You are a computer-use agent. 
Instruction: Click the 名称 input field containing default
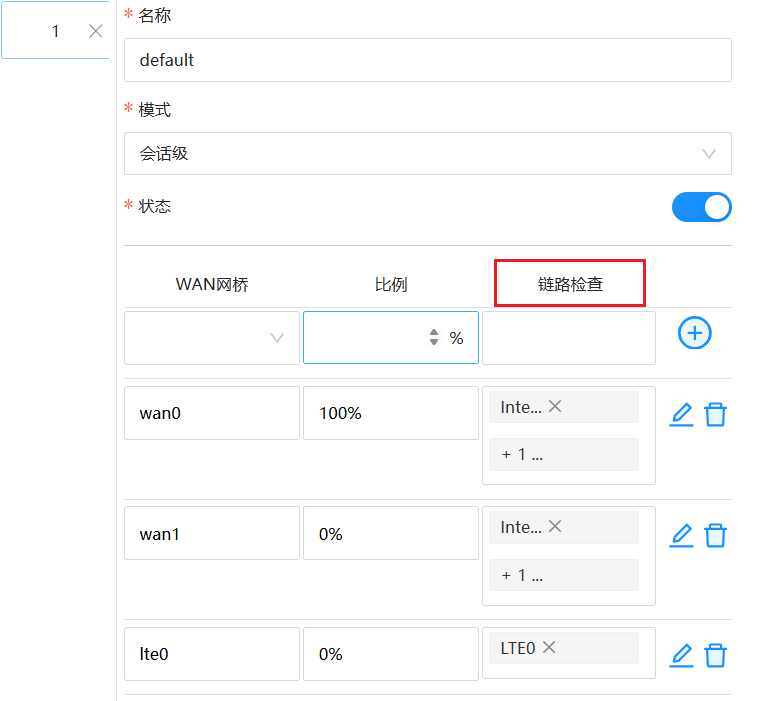[x=427, y=60]
